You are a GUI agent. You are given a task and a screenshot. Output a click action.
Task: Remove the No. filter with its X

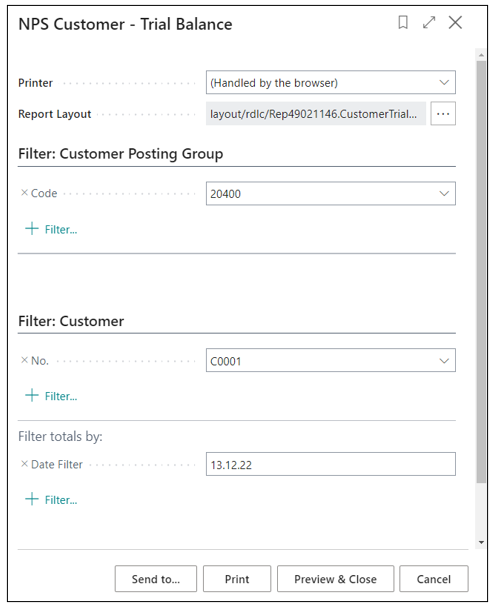point(24,360)
